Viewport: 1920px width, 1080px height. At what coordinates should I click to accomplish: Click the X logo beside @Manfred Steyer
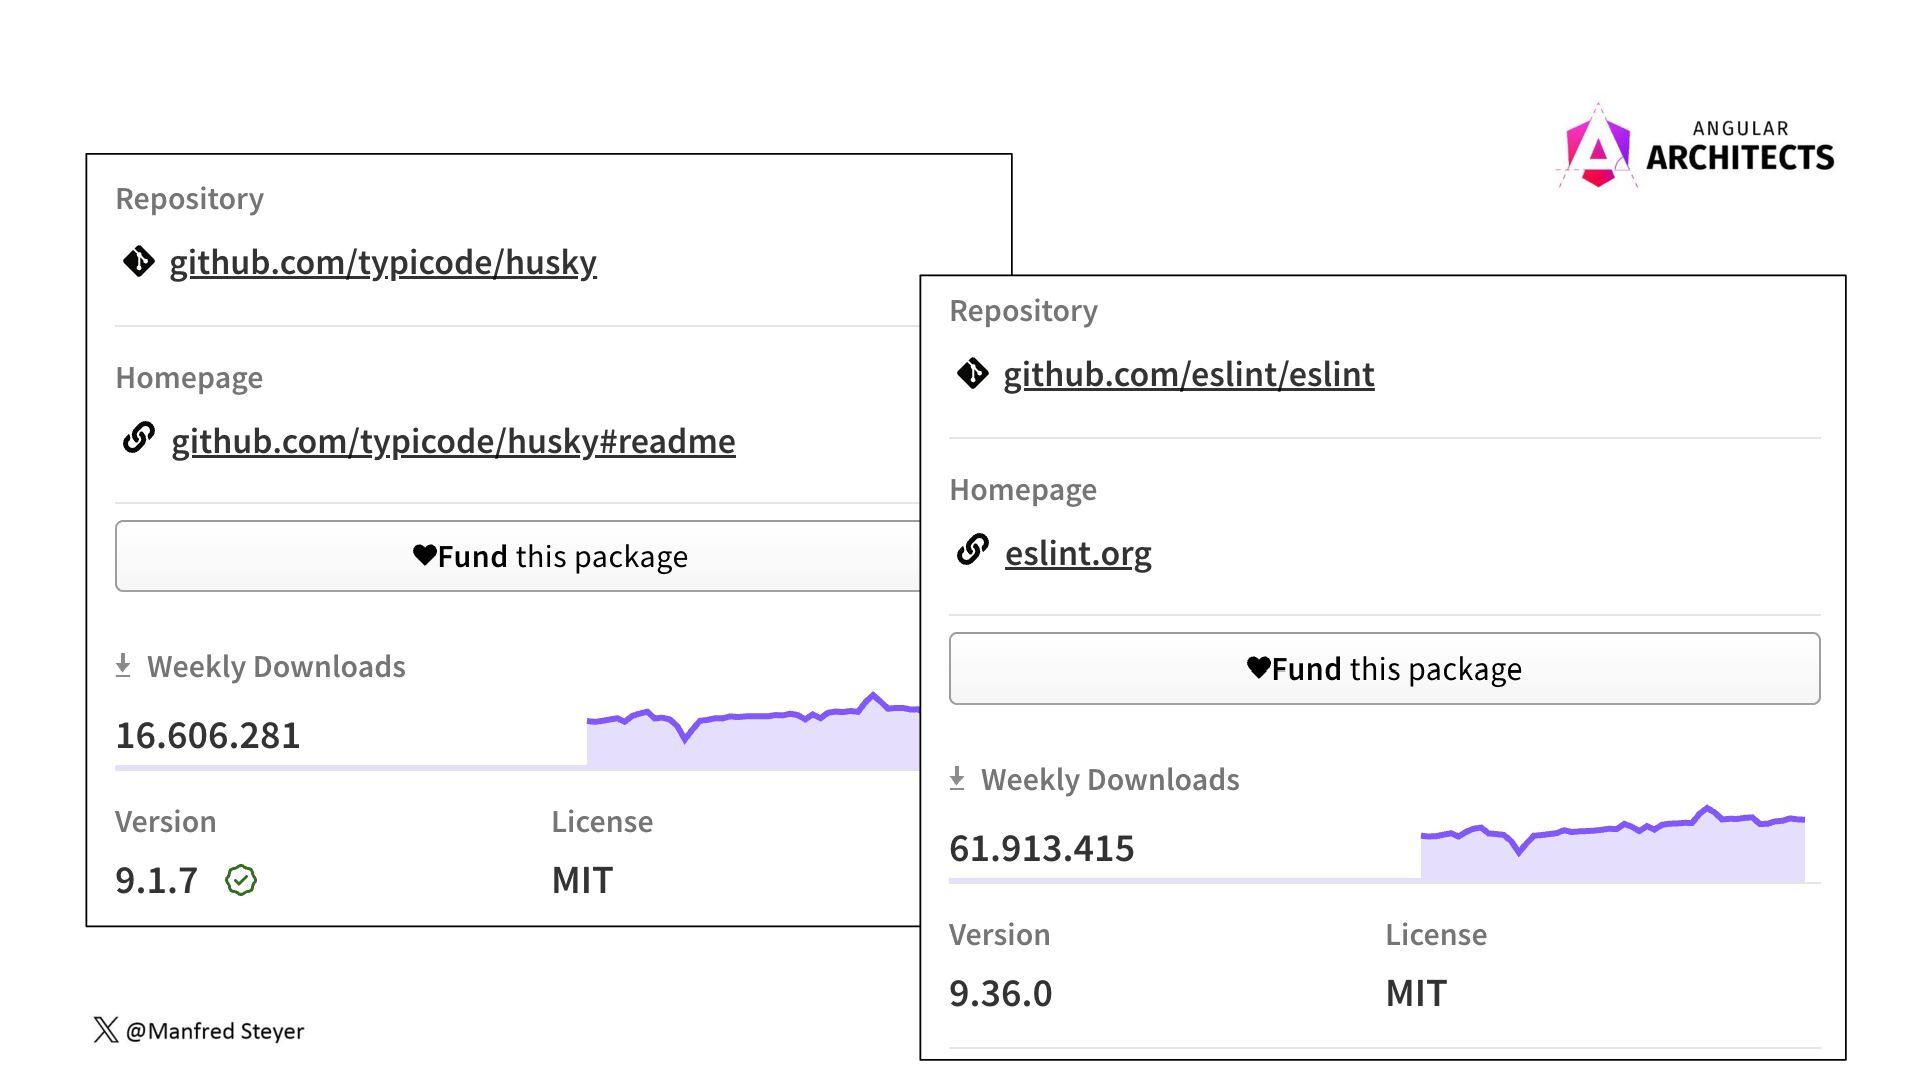pos(106,1030)
